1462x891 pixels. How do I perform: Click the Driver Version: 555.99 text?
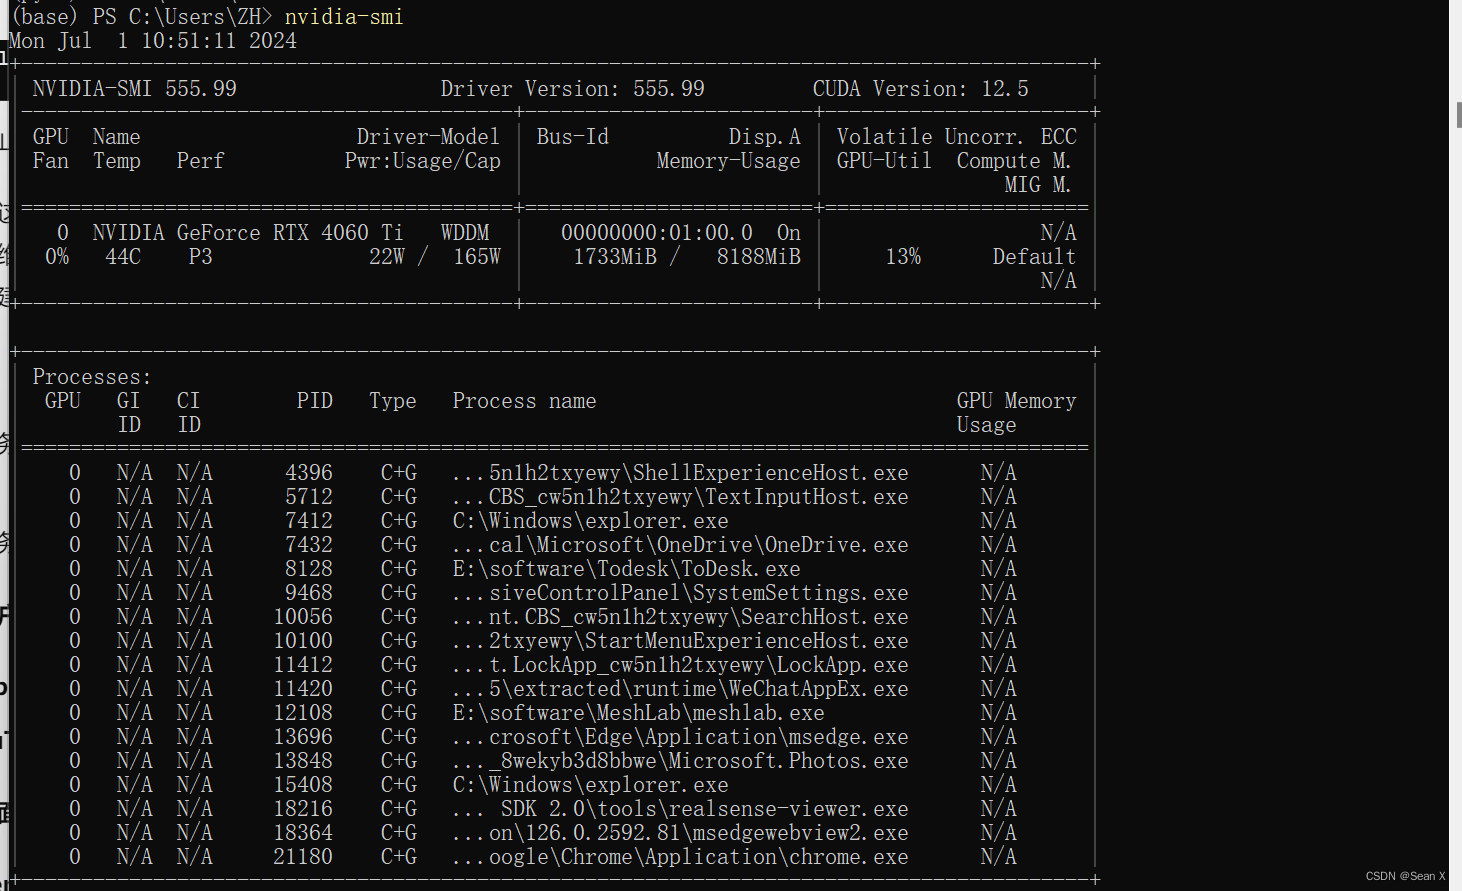point(573,89)
